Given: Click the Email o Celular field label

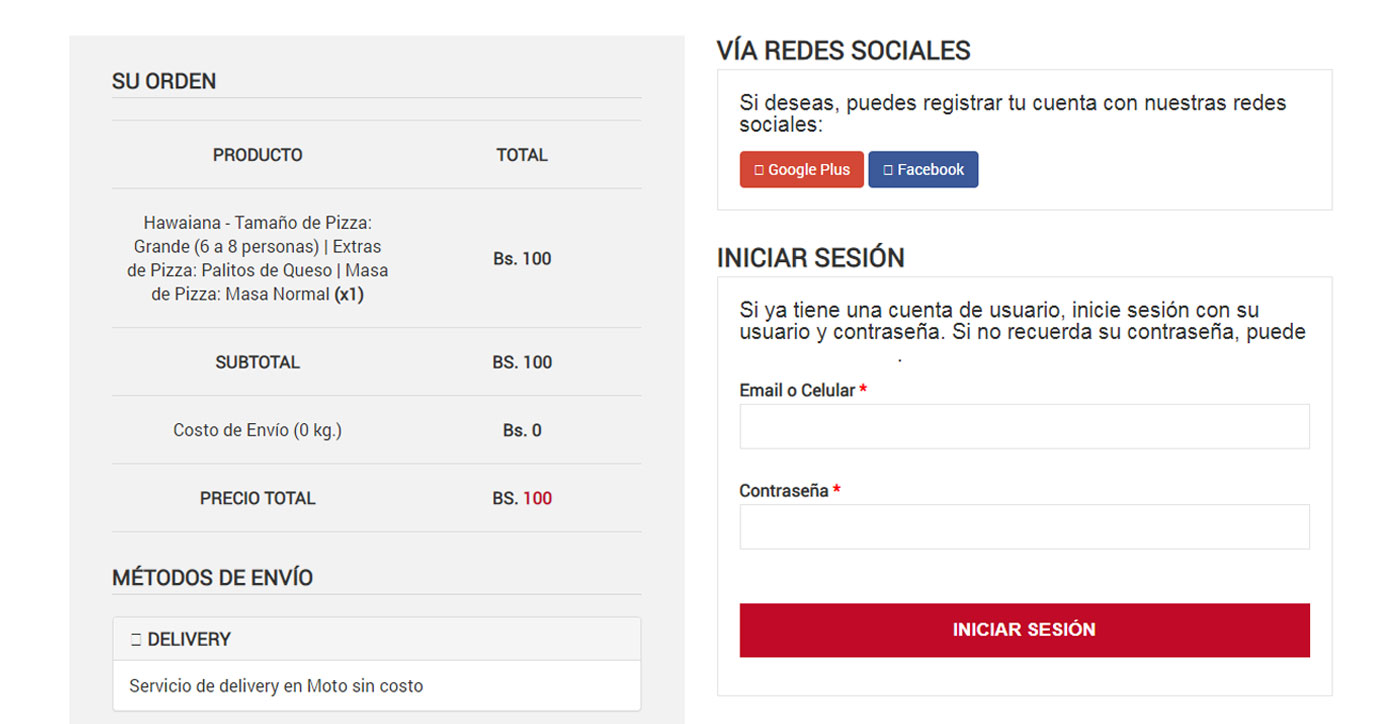Looking at the screenshot, I should tap(797, 390).
